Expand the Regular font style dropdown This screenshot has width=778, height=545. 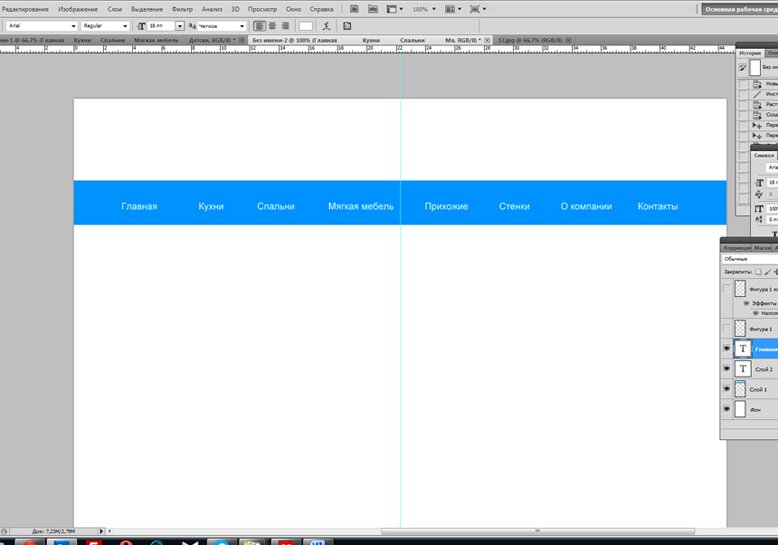(105, 26)
